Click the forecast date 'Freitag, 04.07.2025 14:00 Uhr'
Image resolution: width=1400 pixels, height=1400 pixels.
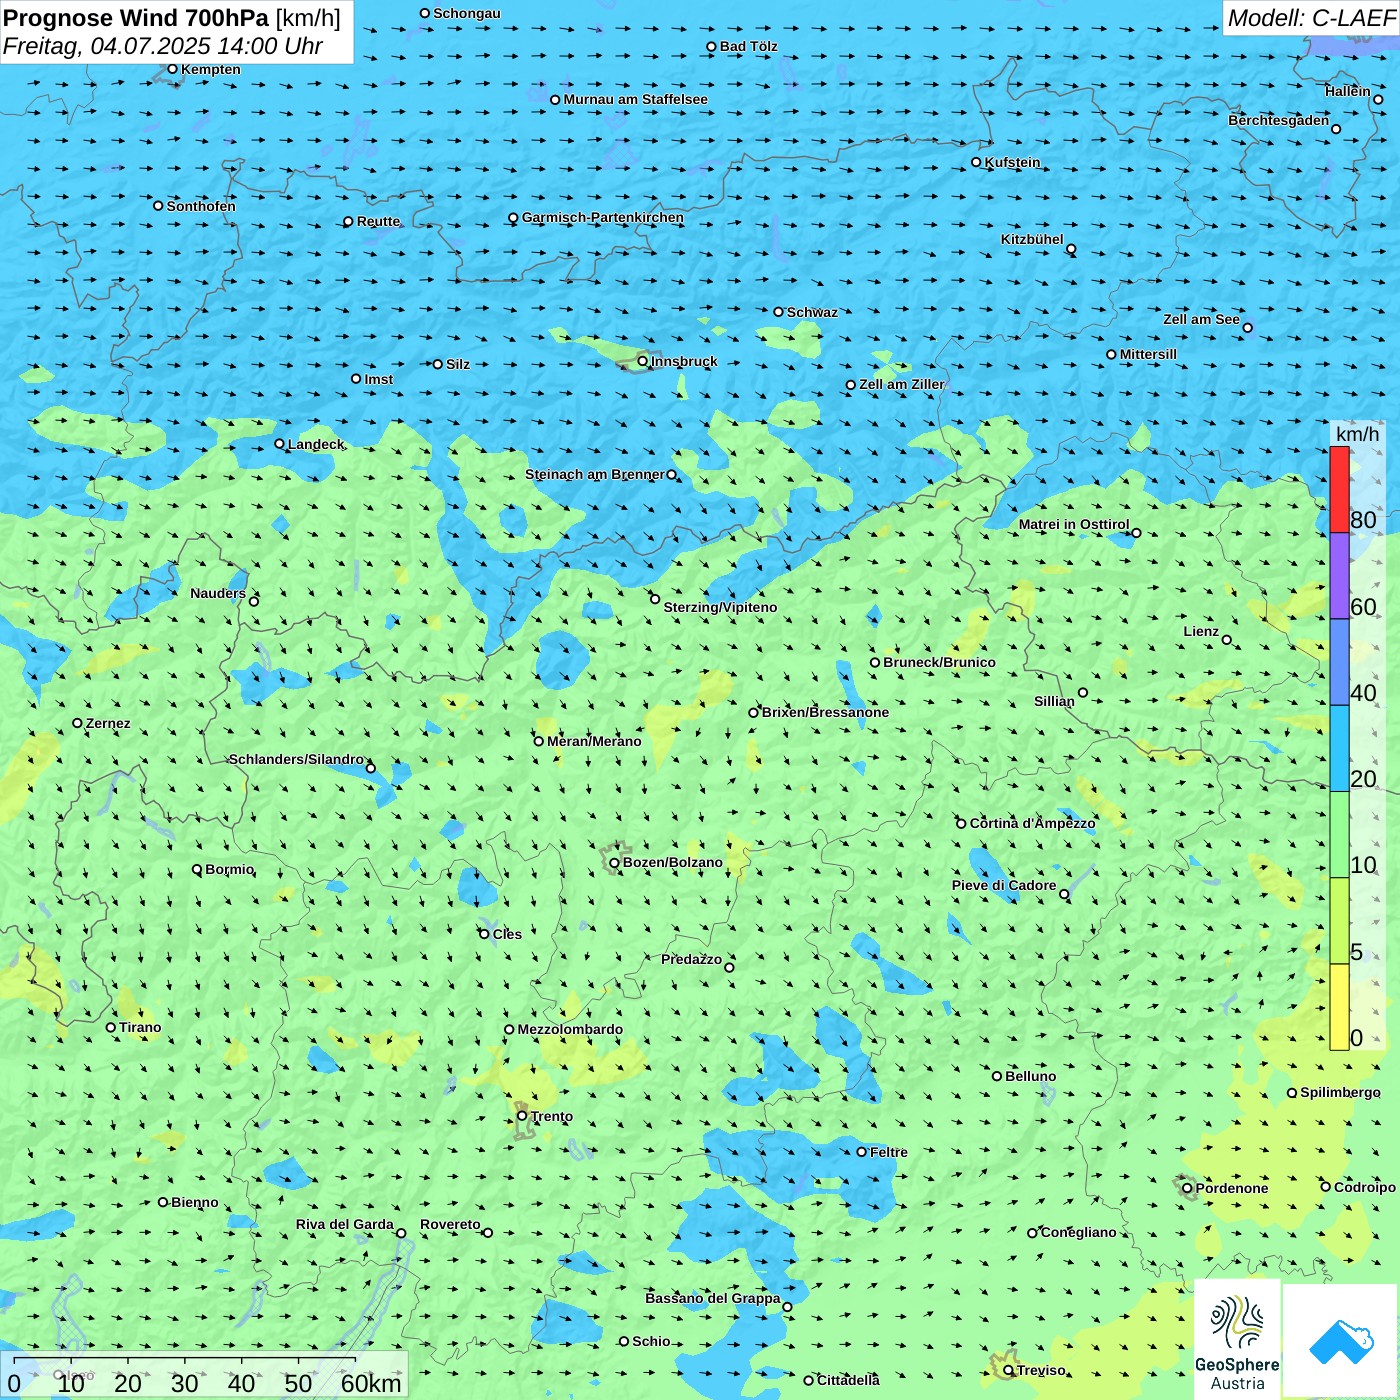pyautogui.click(x=163, y=46)
